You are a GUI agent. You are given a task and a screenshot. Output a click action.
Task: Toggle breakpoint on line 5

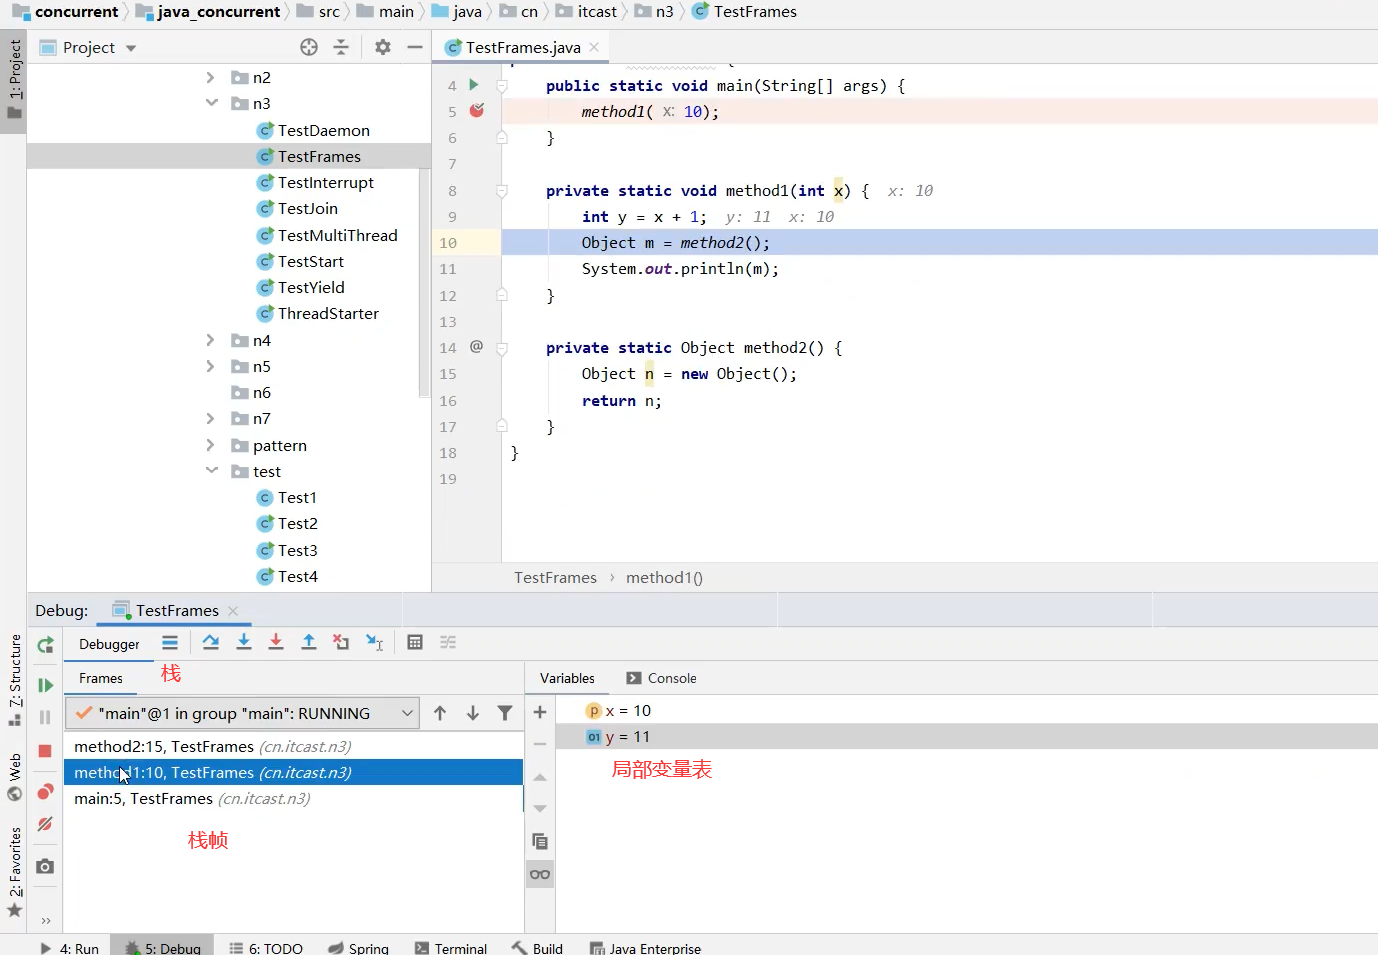click(477, 111)
